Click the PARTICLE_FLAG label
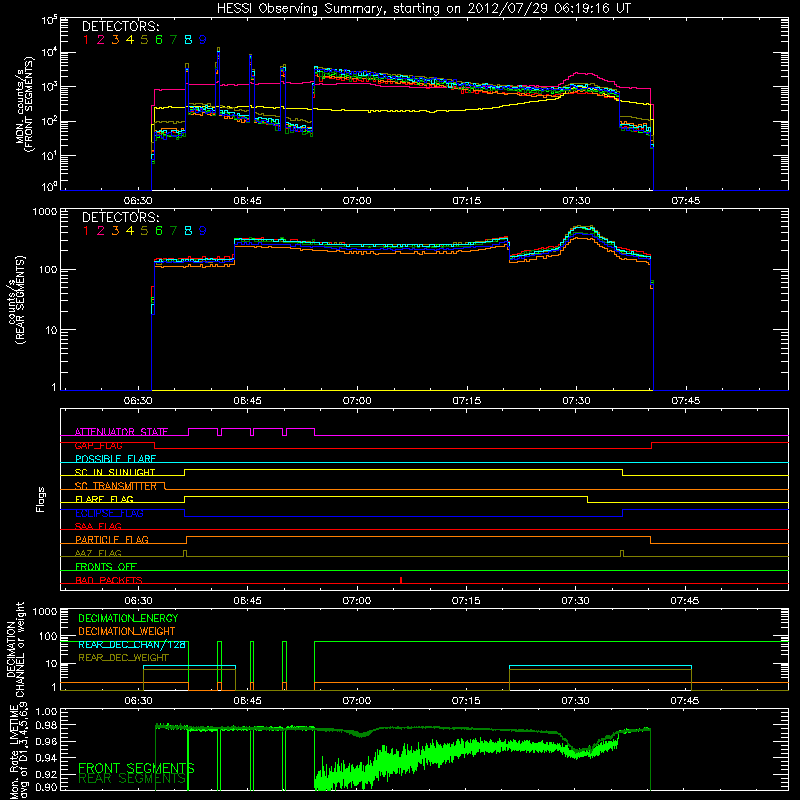Viewport: 800px width, 800px height. click(112, 539)
